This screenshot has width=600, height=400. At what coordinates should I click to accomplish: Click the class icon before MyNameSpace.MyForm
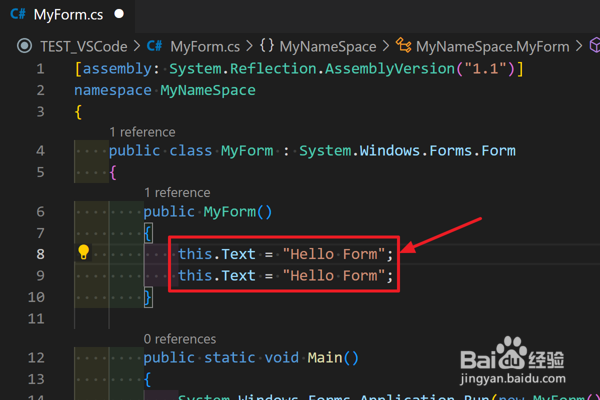click(403, 45)
